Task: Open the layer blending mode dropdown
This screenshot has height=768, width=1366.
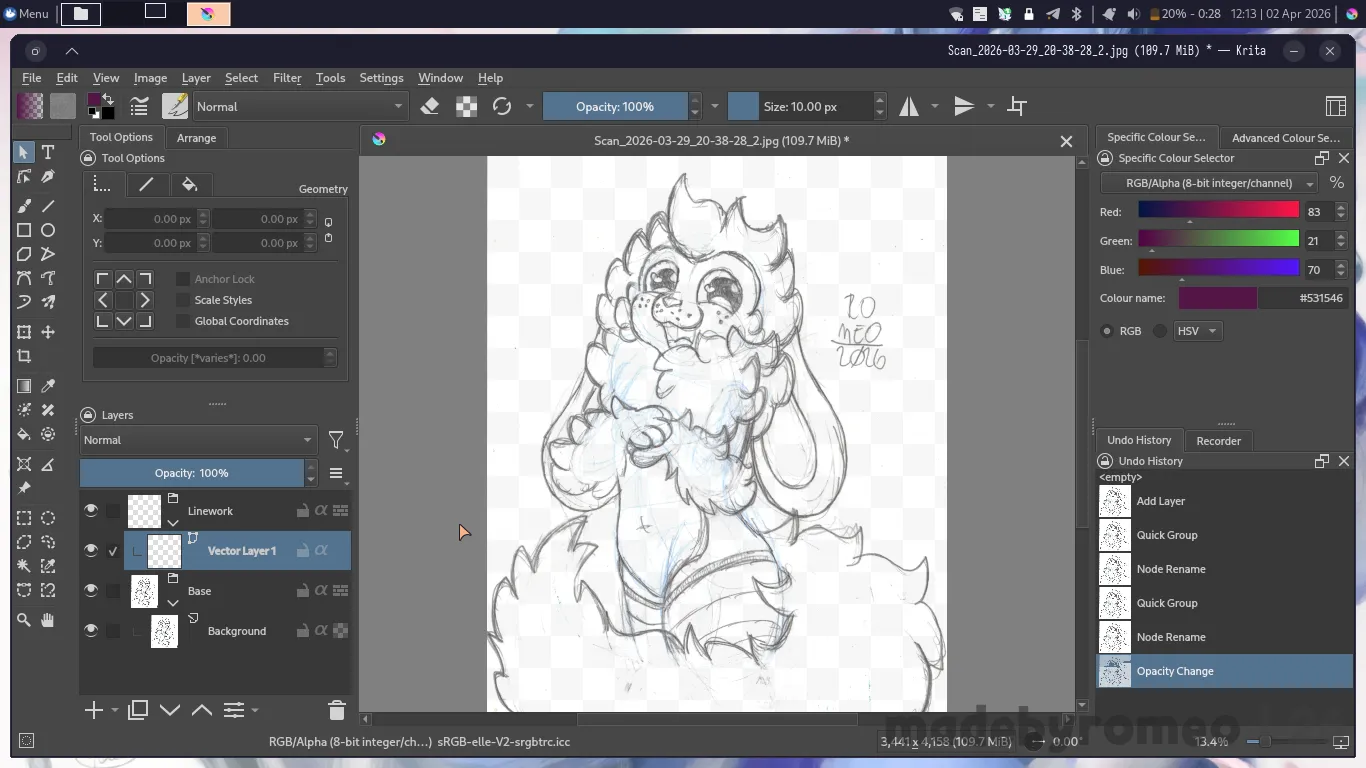Action: pos(198,440)
